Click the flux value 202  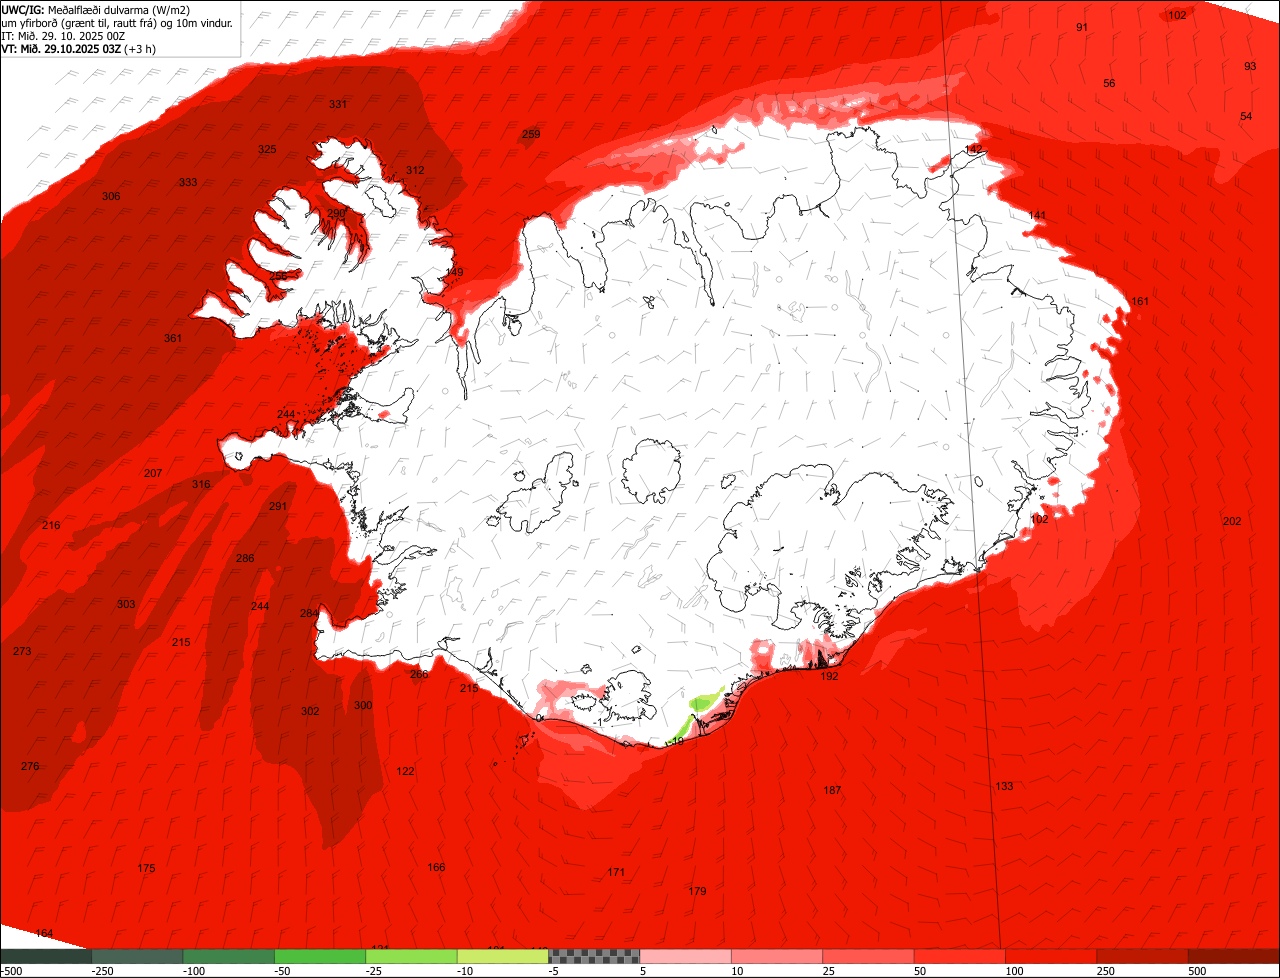pyautogui.click(x=1232, y=521)
